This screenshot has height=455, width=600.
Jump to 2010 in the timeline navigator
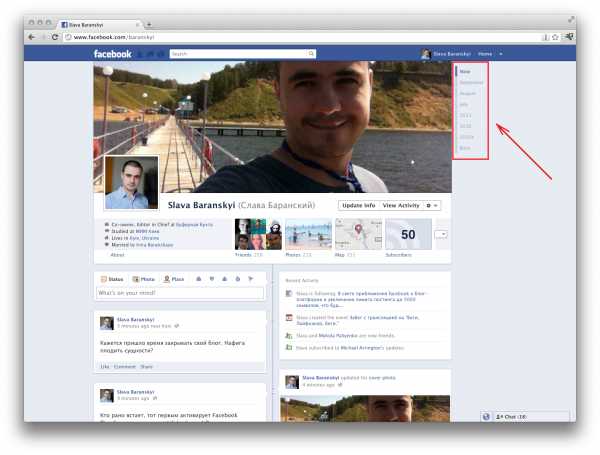coord(465,126)
